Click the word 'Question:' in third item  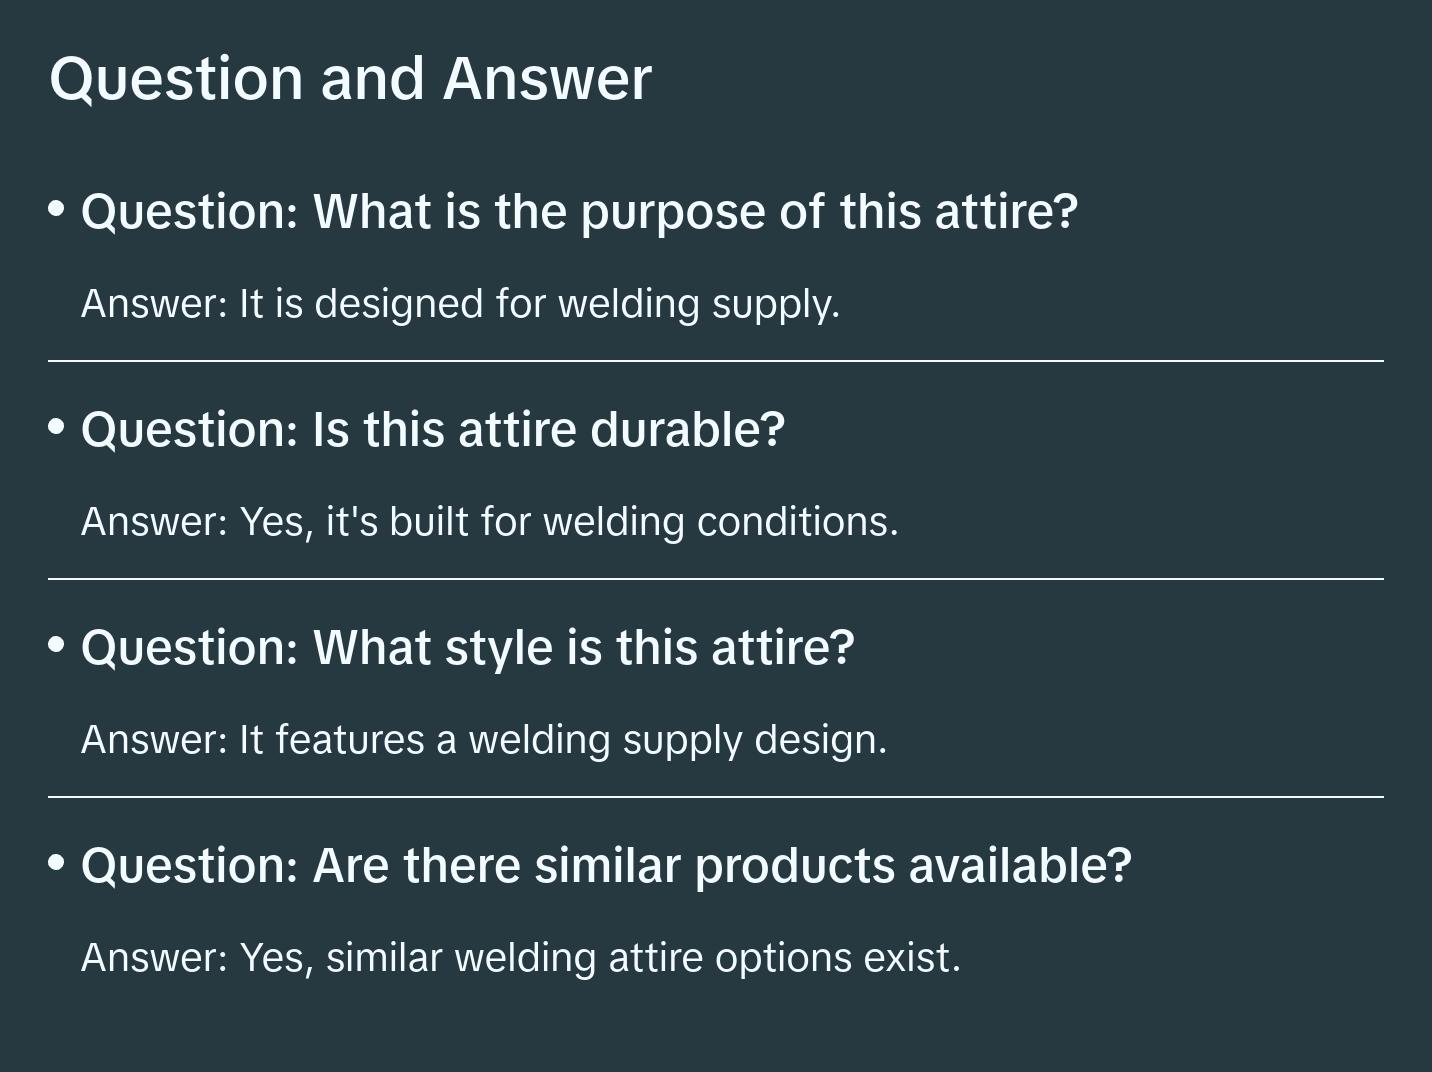click(190, 647)
